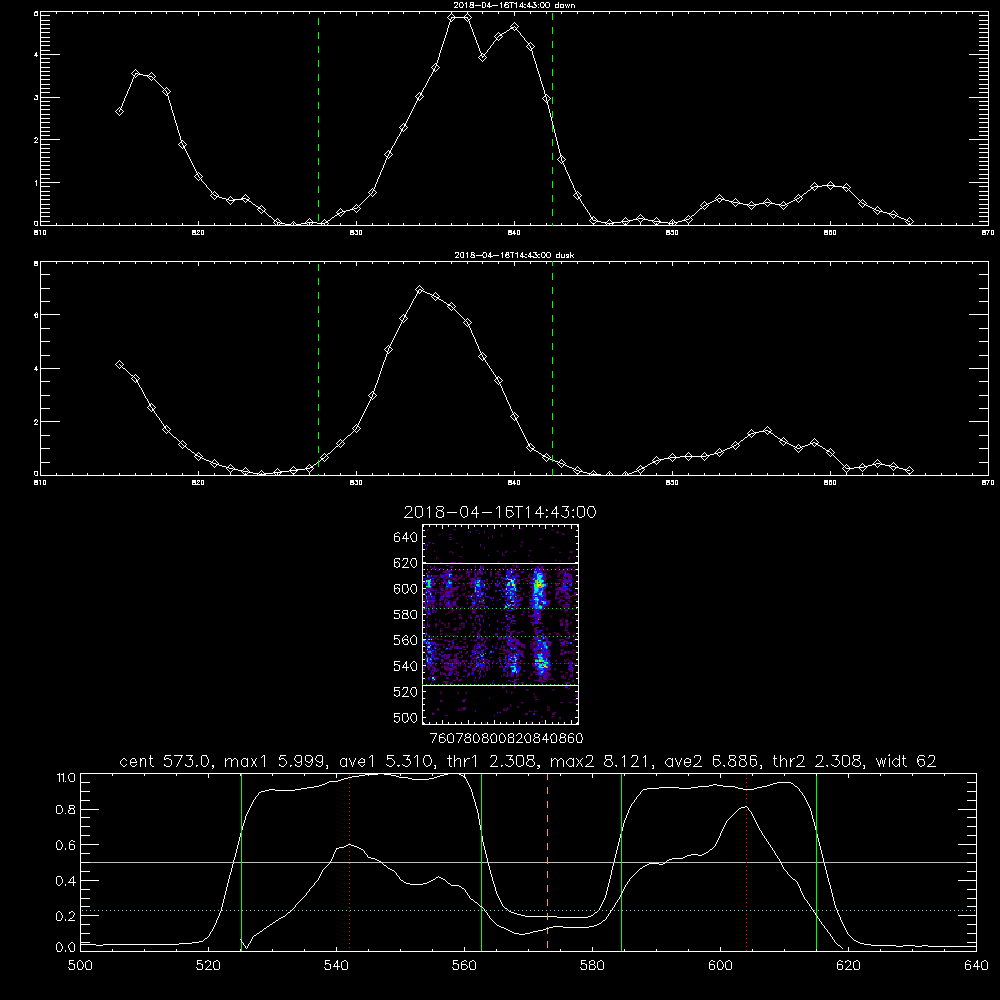Click bottom plot x-axis label '500'
The image size is (1000, 1000).
click(80, 966)
